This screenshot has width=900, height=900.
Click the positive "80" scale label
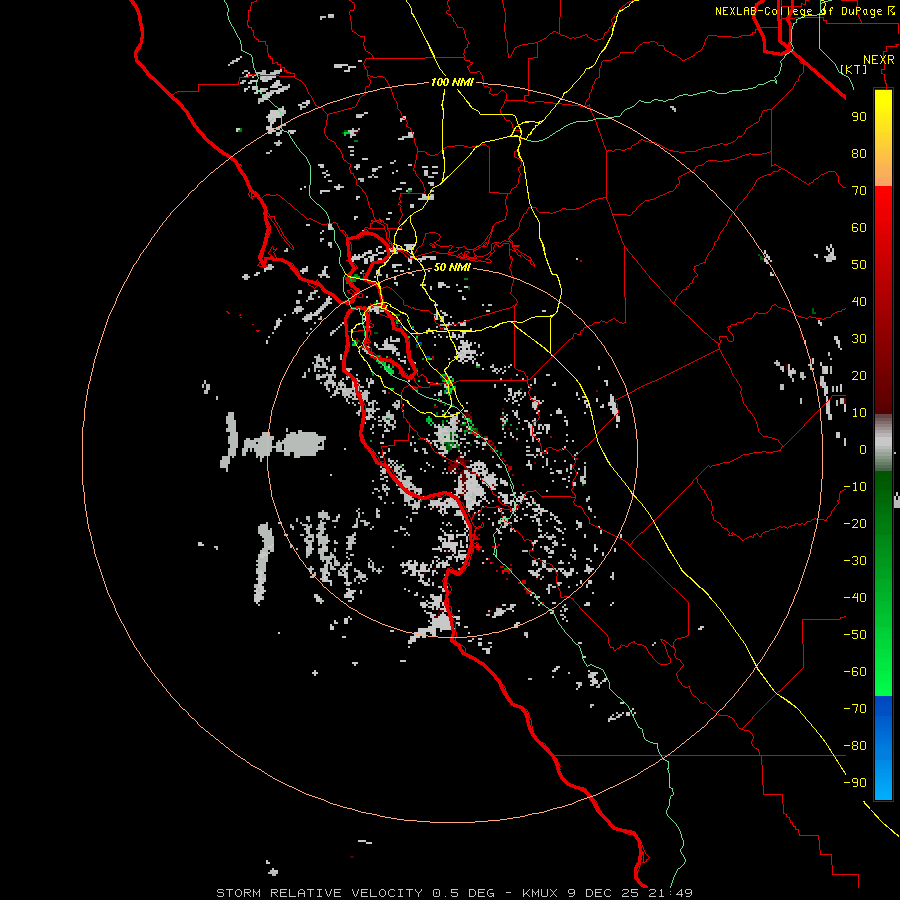click(x=859, y=153)
